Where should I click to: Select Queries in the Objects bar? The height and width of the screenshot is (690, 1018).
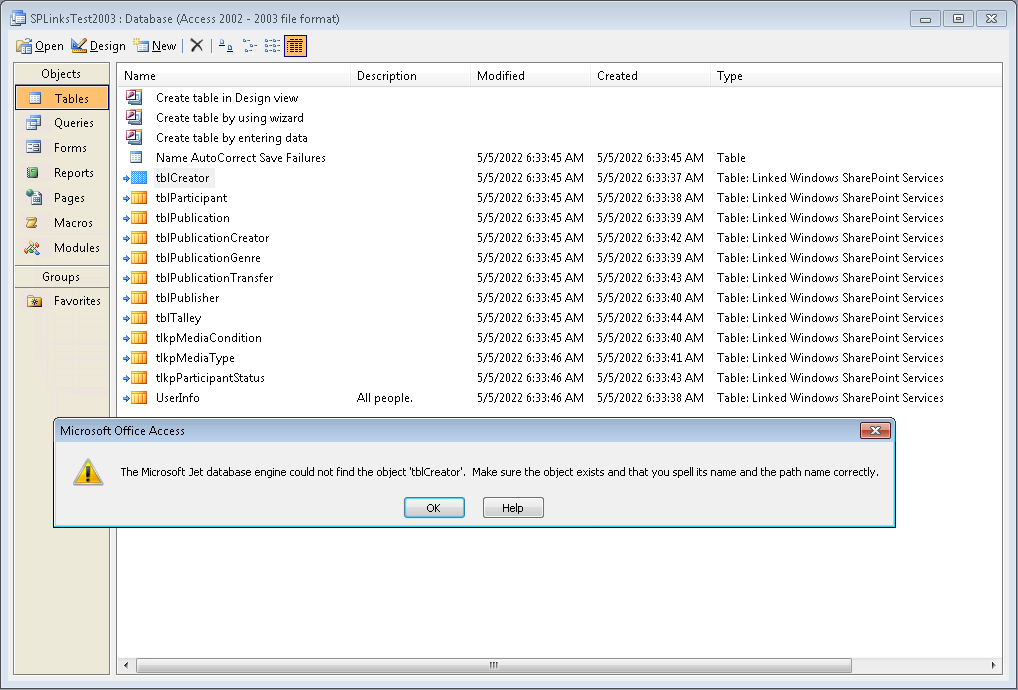click(62, 123)
